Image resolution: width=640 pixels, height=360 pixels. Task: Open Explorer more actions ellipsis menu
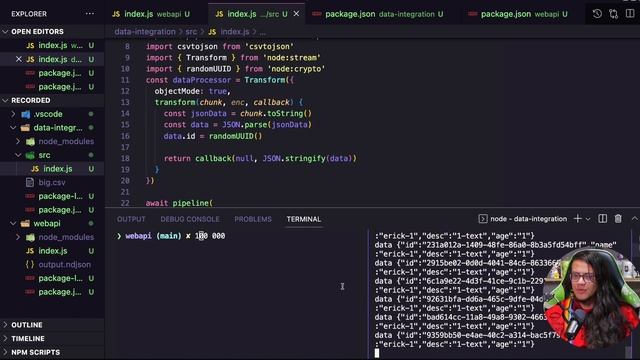coord(90,14)
